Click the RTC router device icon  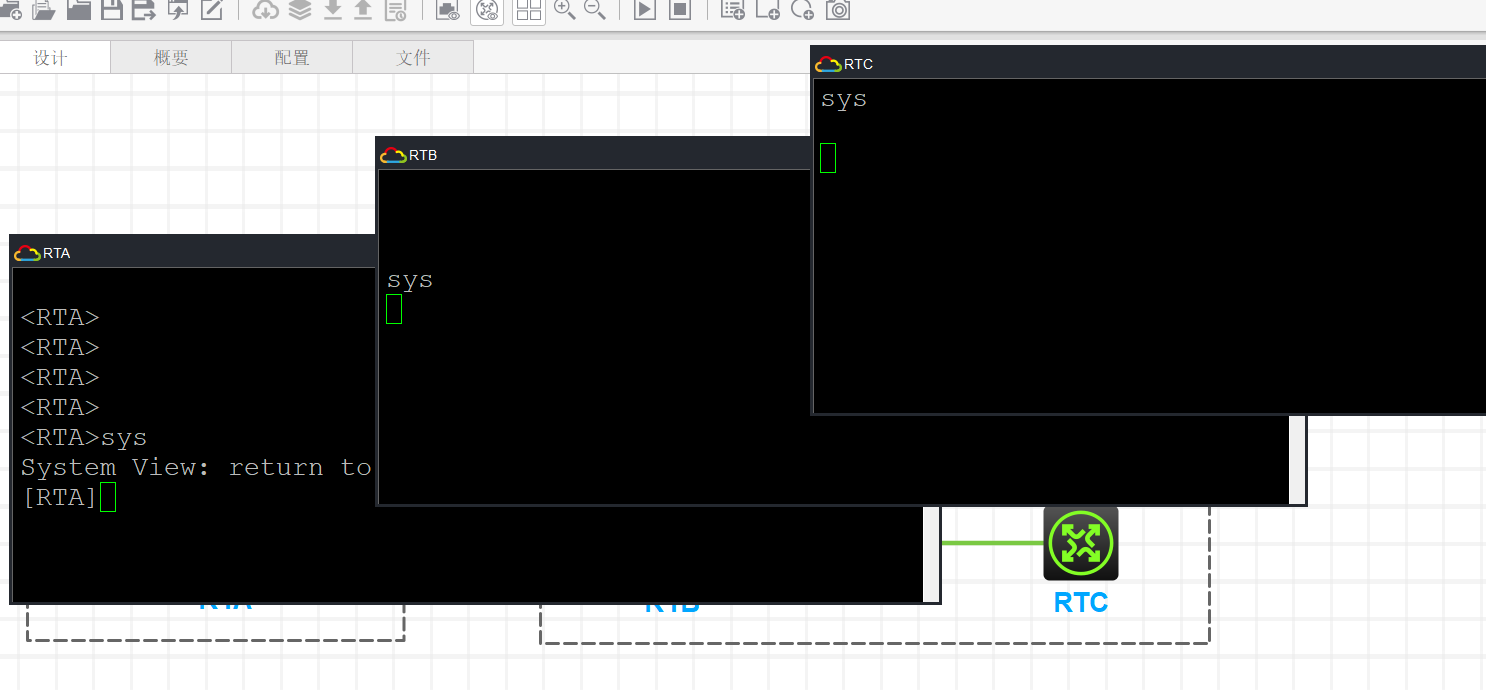(x=1081, y=543)
